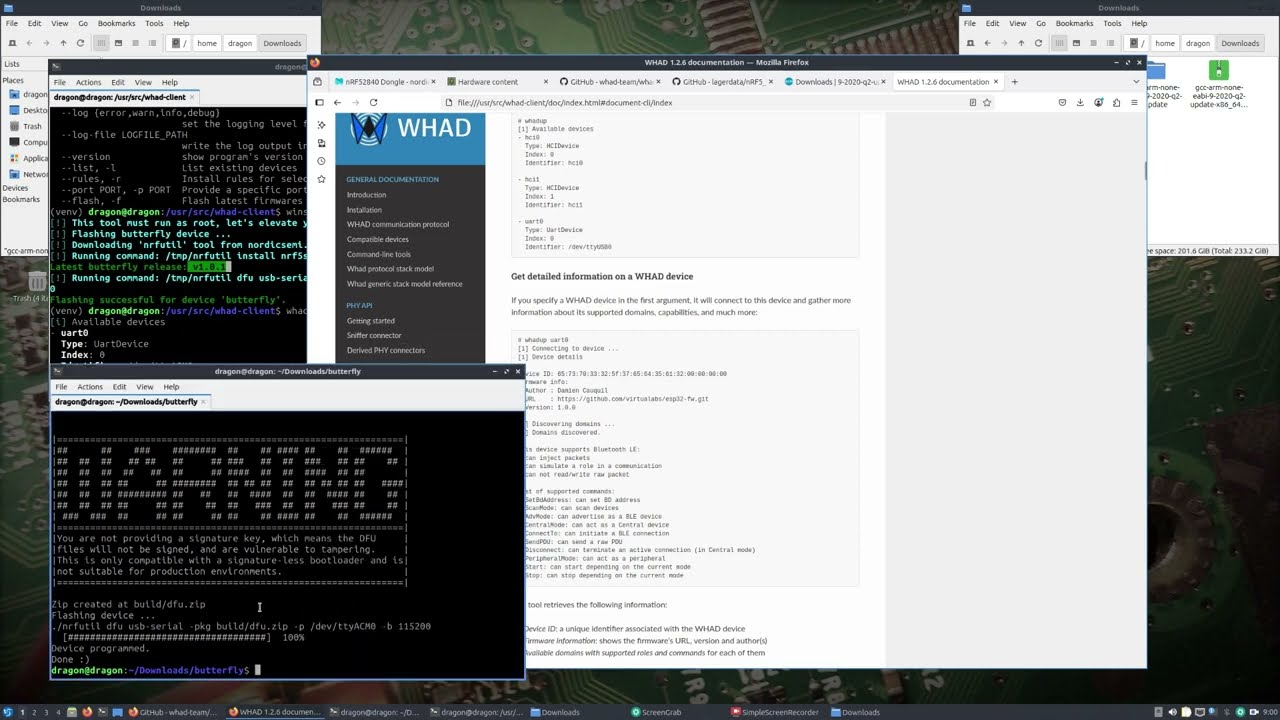Image resolution: width=1280 pixels, height=720 pixels.
Task: Switch to nRF52840 Dongle browser tab
Action: coord(385,82)
